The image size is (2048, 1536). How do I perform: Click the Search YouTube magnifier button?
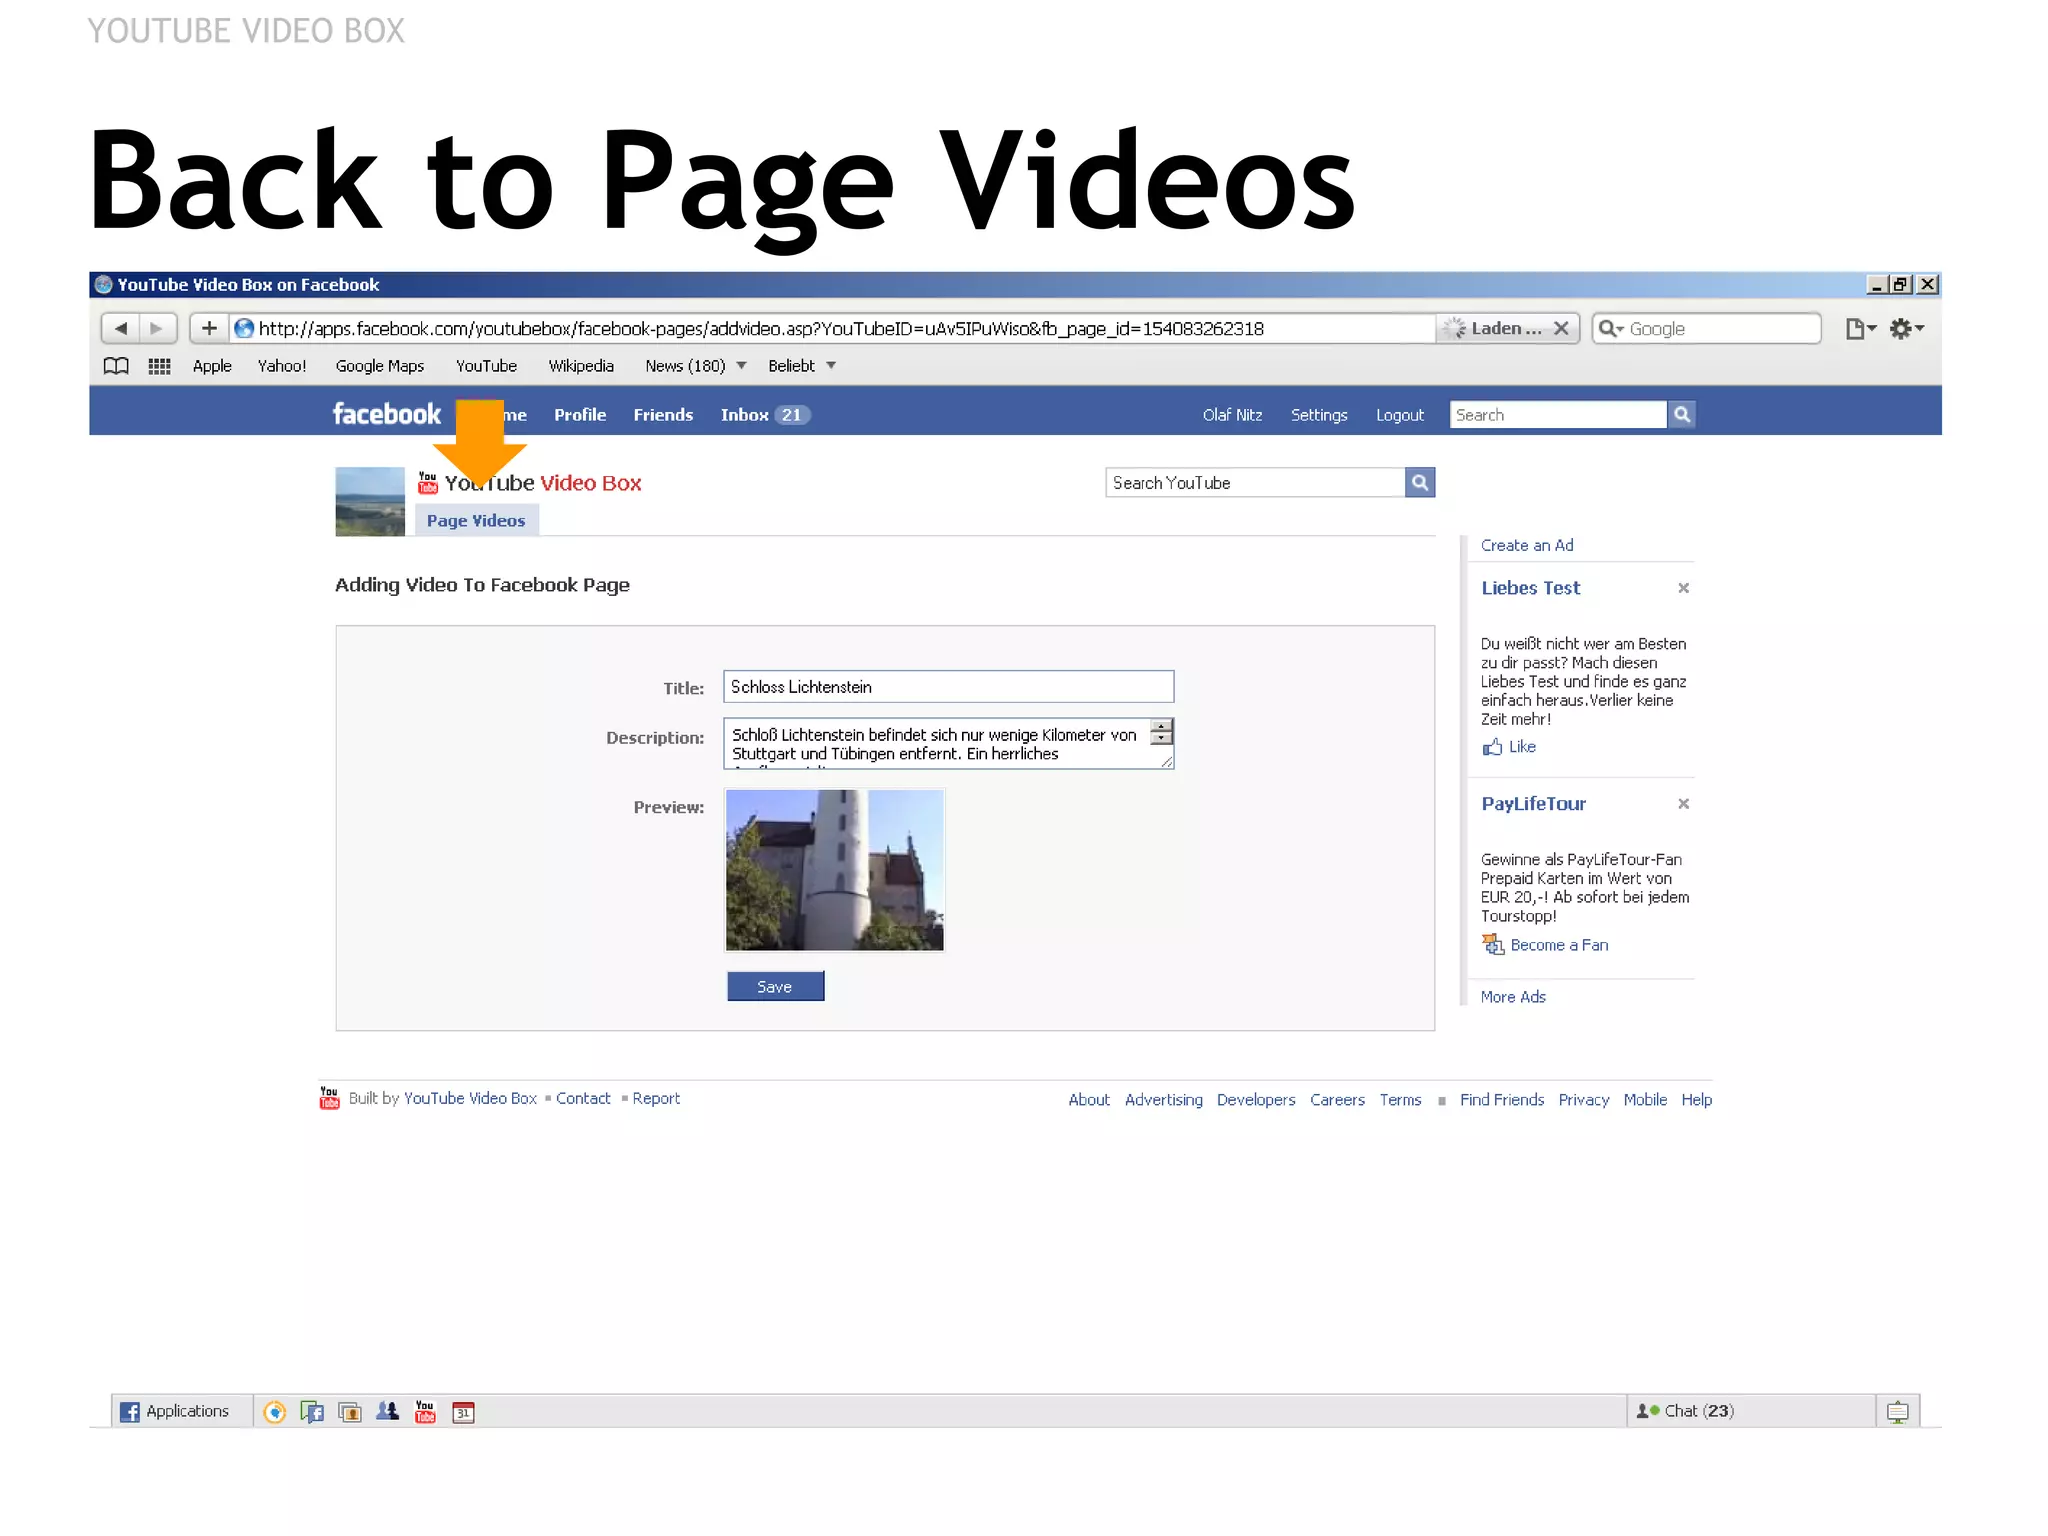(x=1420, y=483)
